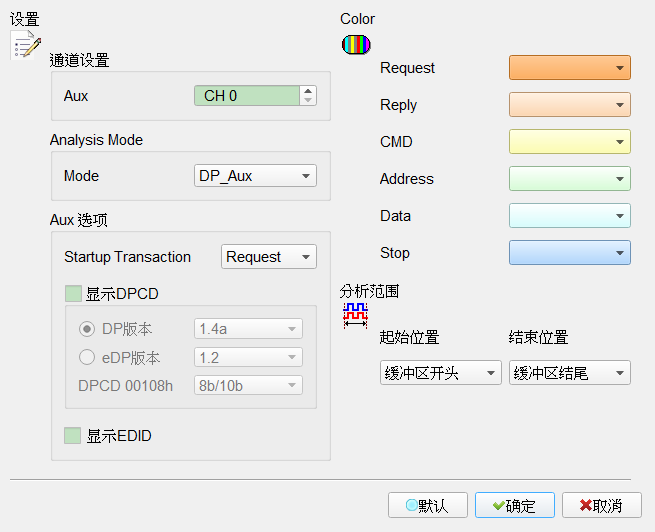Confirm with the 确定 button

coord(515,505)
